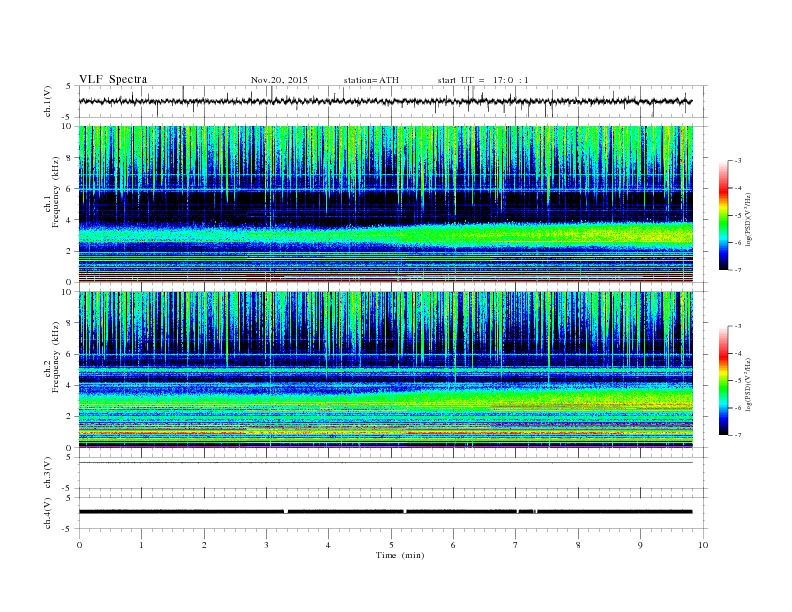Screen dimensions: 792x612
Task: Click the ch.1 spectrogram color scale bar
Action: point(723,215)
